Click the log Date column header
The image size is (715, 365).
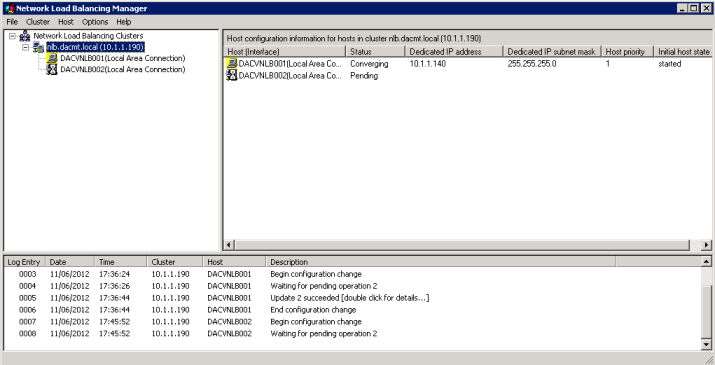pos(70,262)
